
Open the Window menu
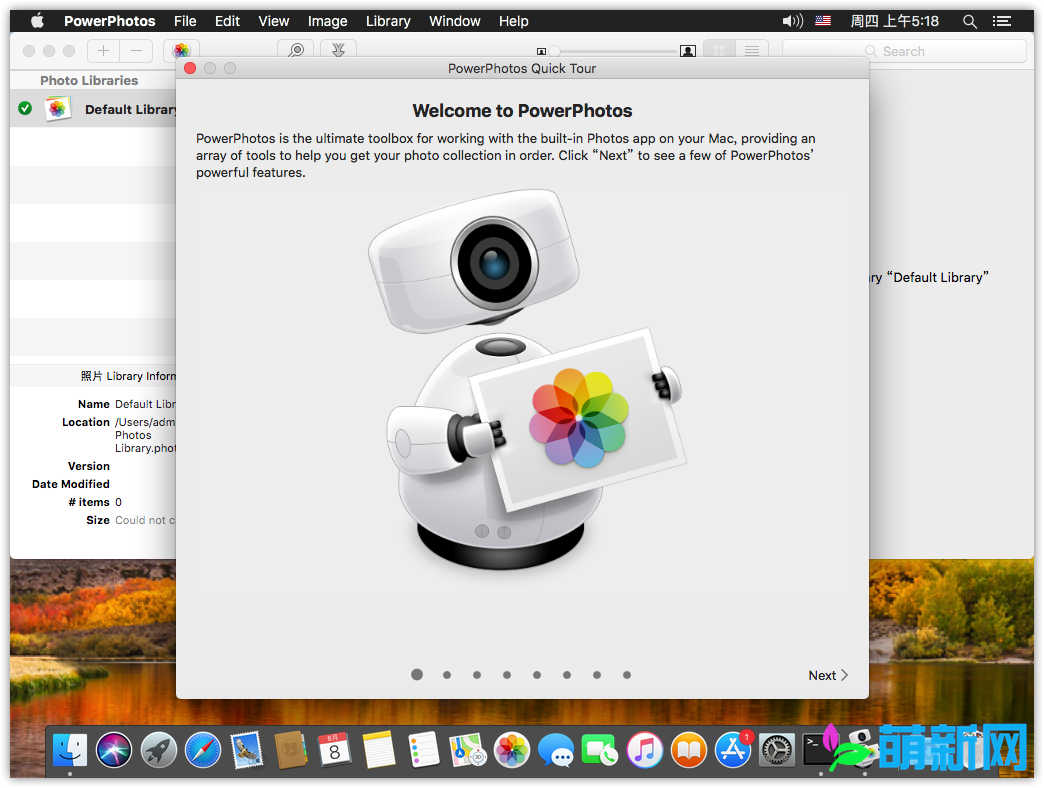point(455,21)
